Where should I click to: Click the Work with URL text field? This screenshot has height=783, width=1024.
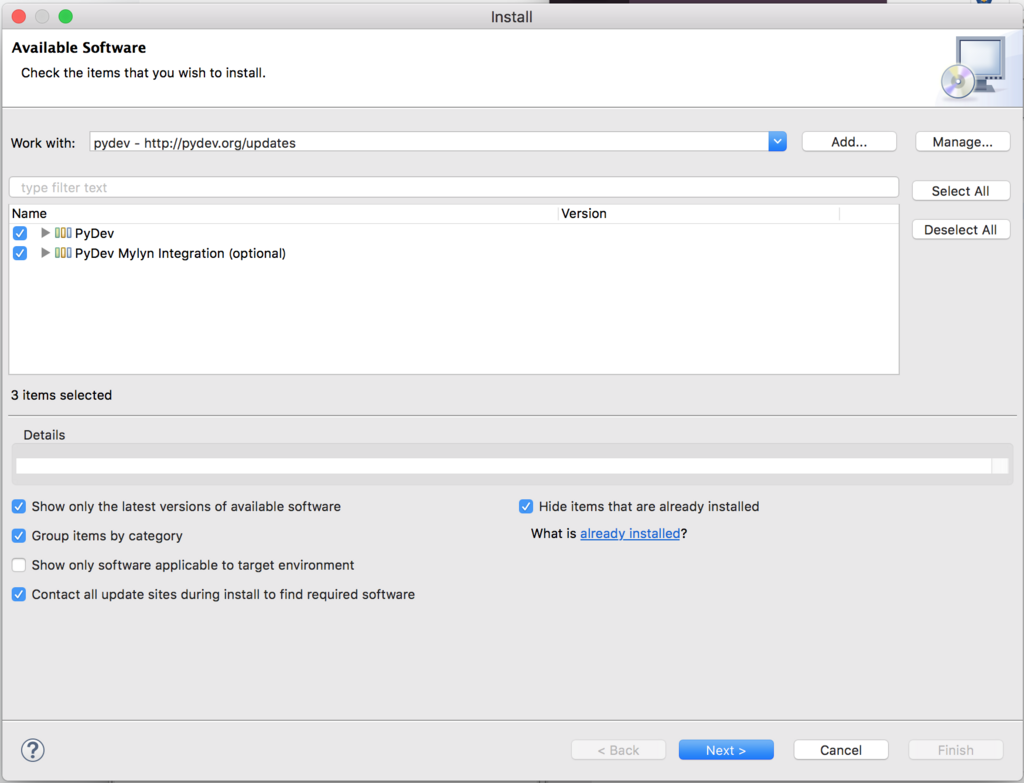click(429, 142)
